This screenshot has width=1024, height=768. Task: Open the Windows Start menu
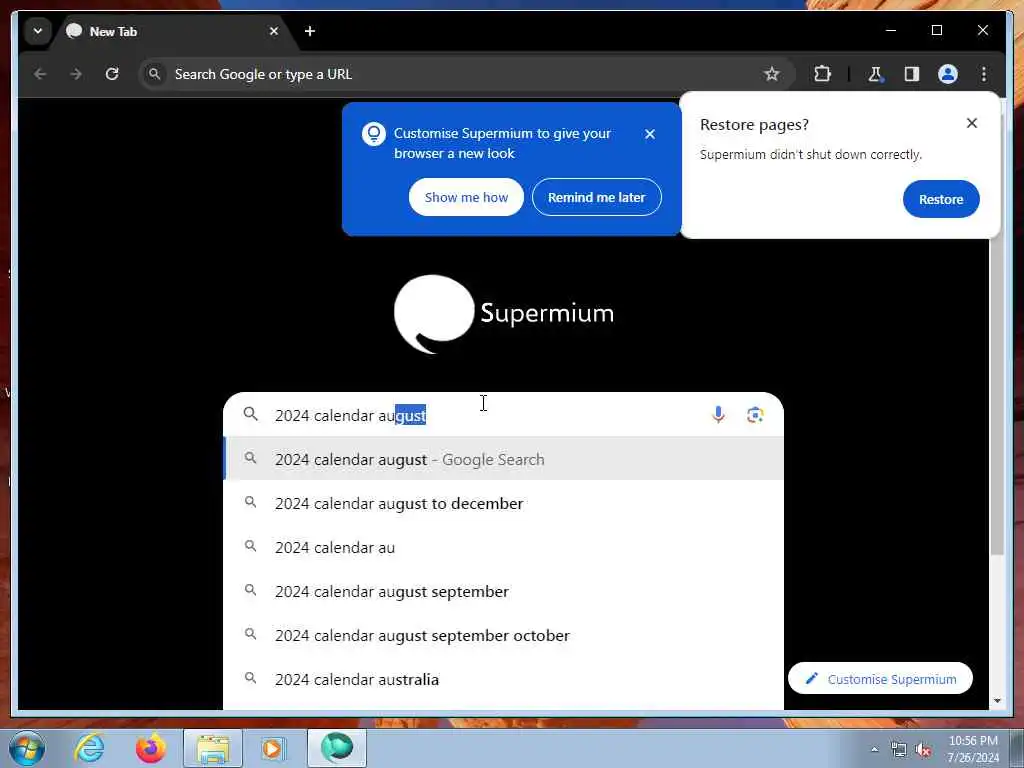point(27,748)
